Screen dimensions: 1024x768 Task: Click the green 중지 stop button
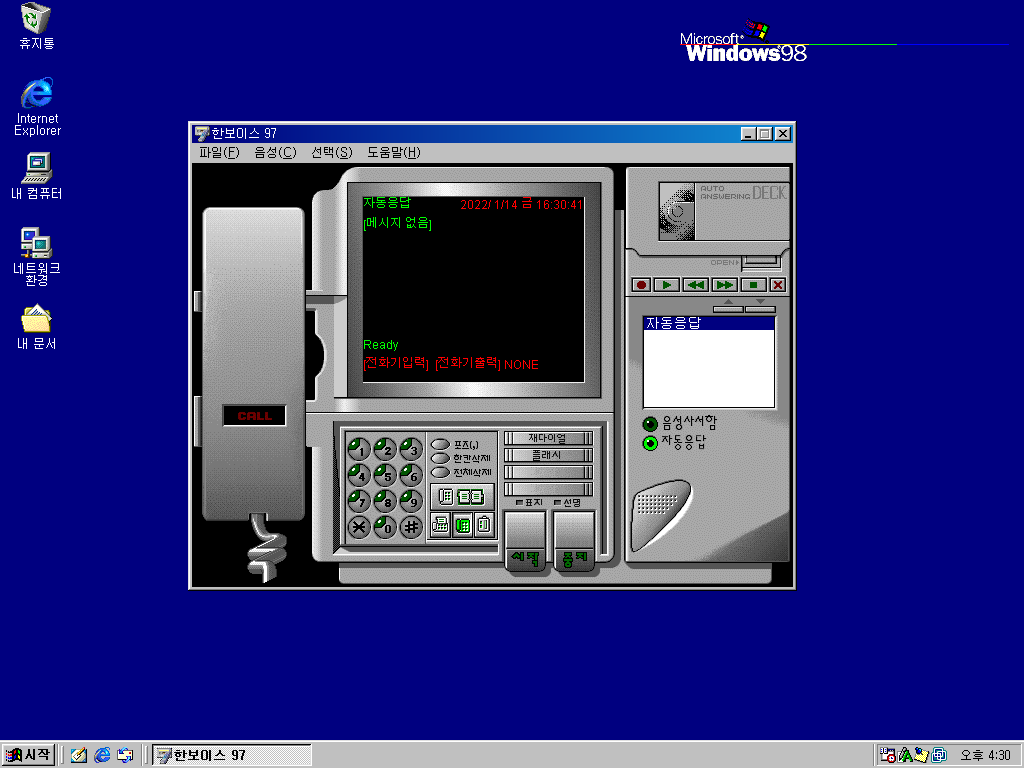574,542
